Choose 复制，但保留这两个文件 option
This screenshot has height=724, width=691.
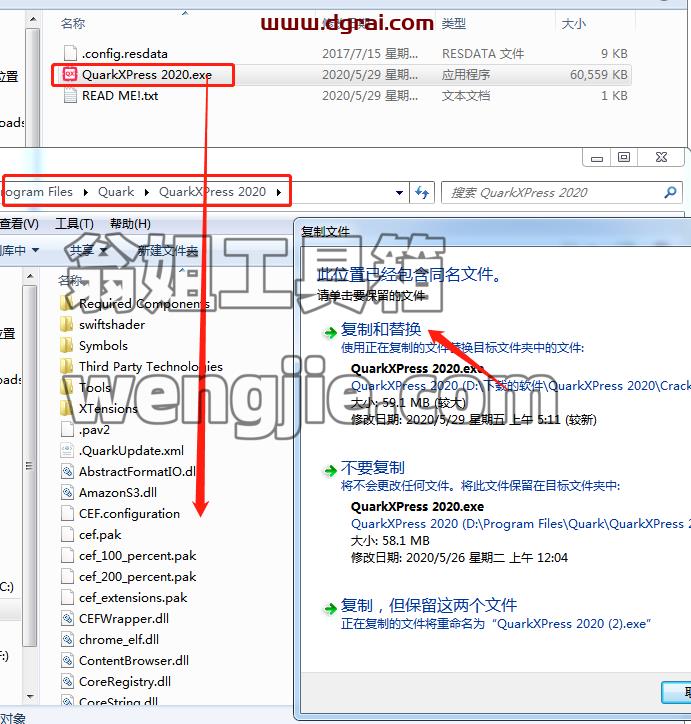pyautogui.click(x=429, y=605)
